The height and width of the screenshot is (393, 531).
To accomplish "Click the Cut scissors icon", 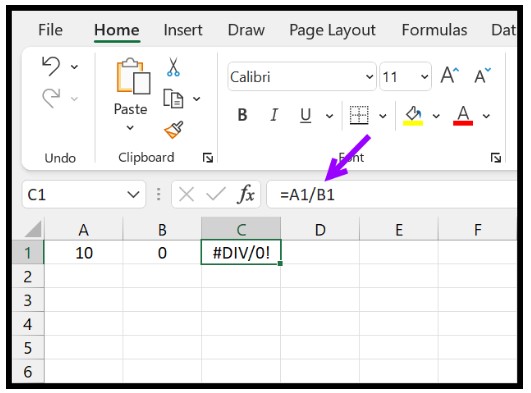I will coord(173,67).
